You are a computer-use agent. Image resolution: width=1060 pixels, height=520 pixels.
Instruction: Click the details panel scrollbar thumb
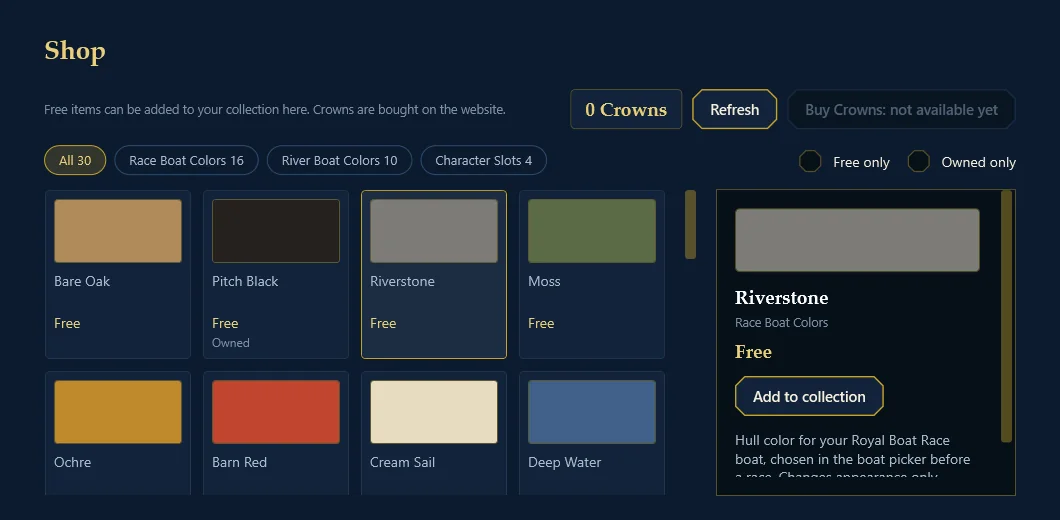tap(1007, 316)
